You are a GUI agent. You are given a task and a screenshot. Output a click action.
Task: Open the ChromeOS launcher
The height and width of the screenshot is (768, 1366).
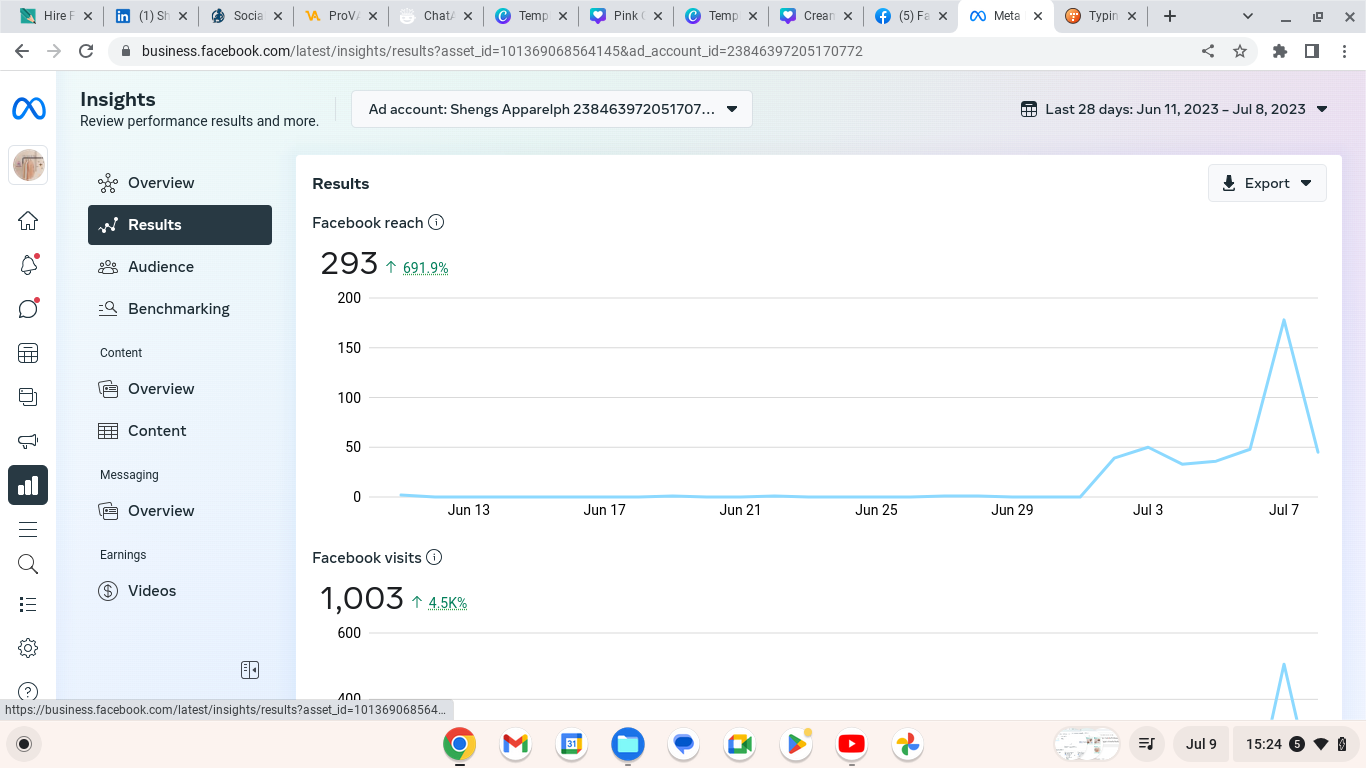pyautogui.click(x=24, y=744)
